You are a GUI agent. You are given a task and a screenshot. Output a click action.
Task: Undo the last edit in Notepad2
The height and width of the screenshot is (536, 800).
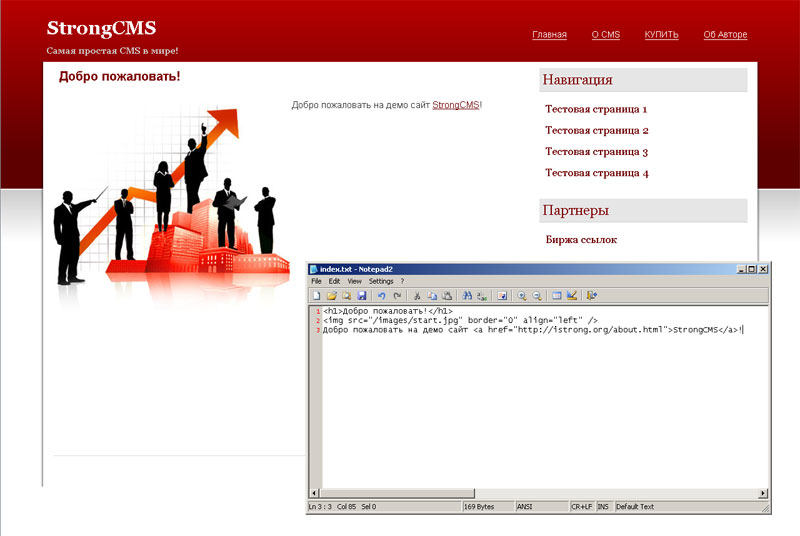[x=382, y=295]
